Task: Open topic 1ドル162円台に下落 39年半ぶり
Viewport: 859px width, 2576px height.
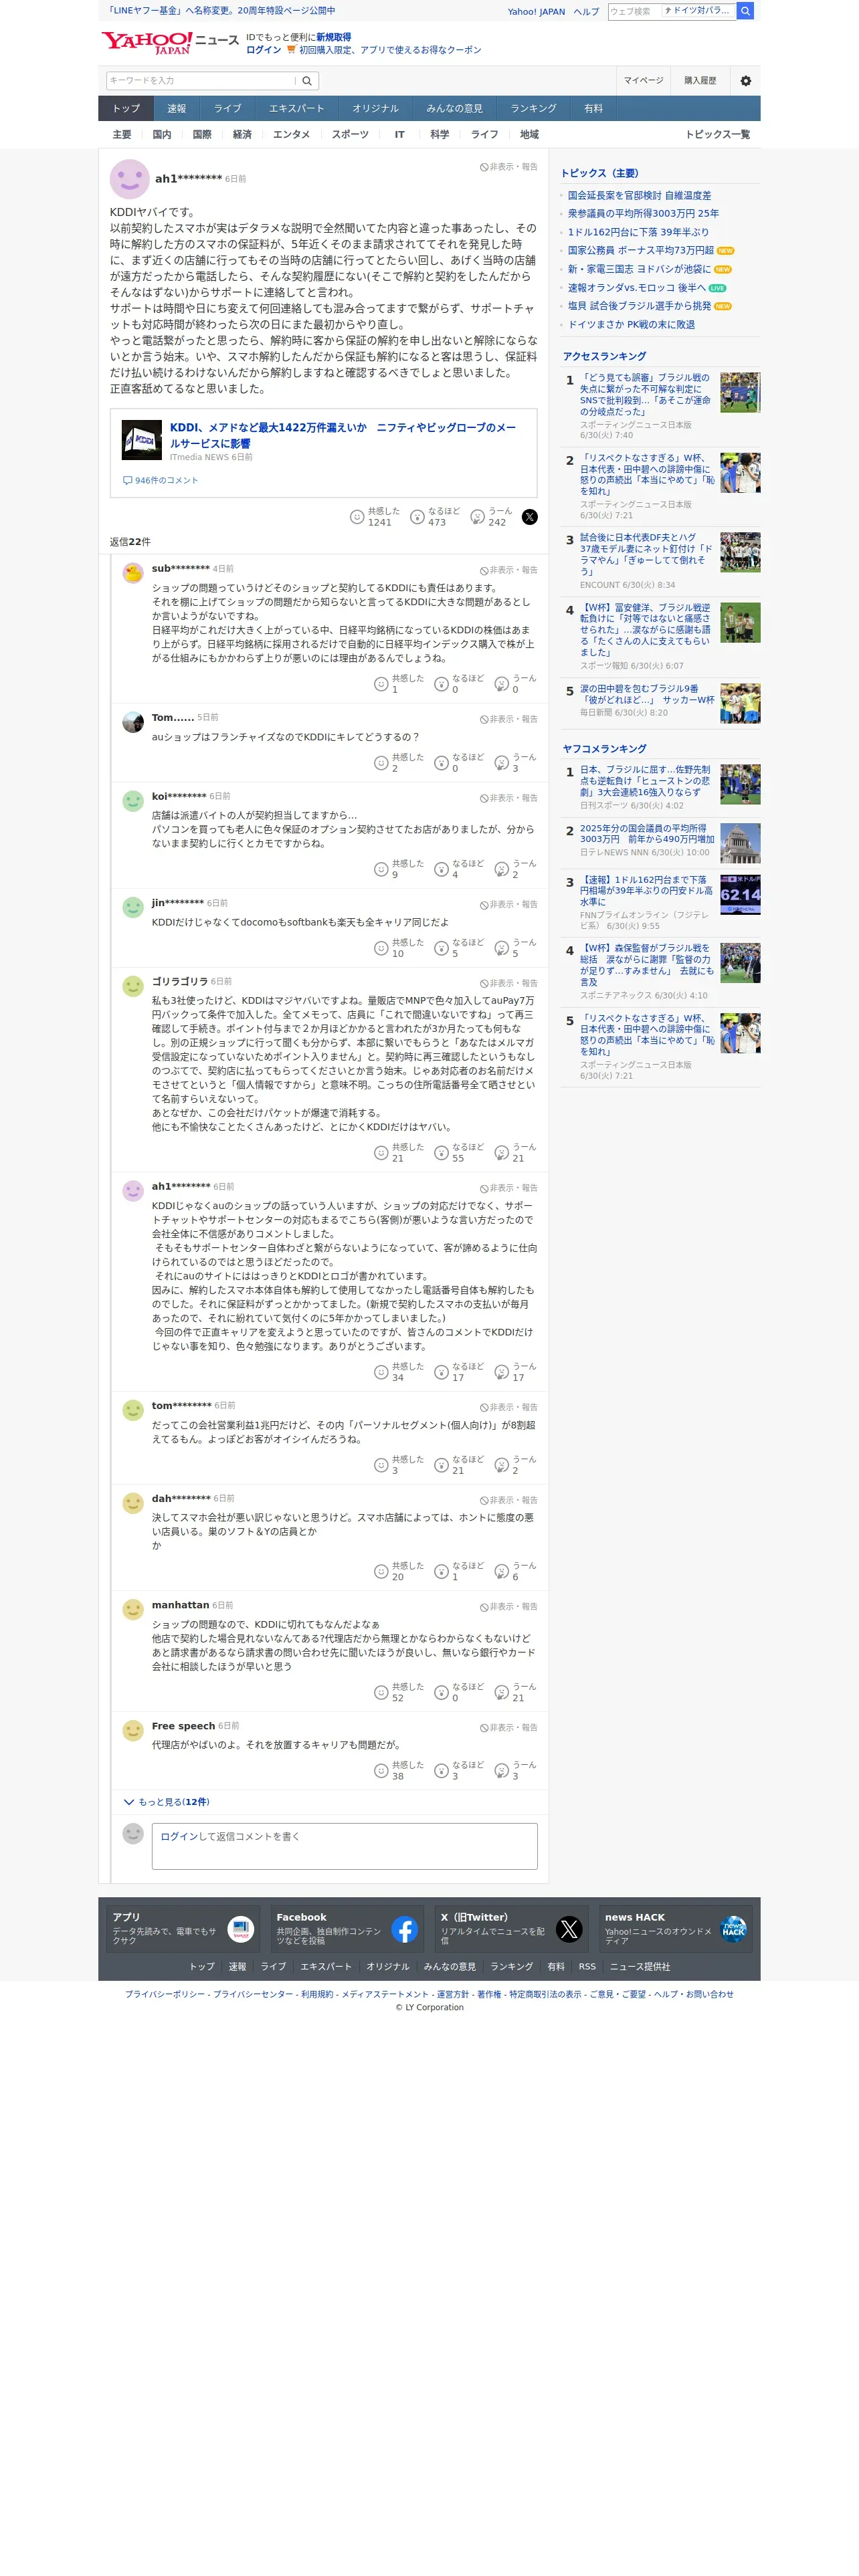Action: tap(638, 232)
